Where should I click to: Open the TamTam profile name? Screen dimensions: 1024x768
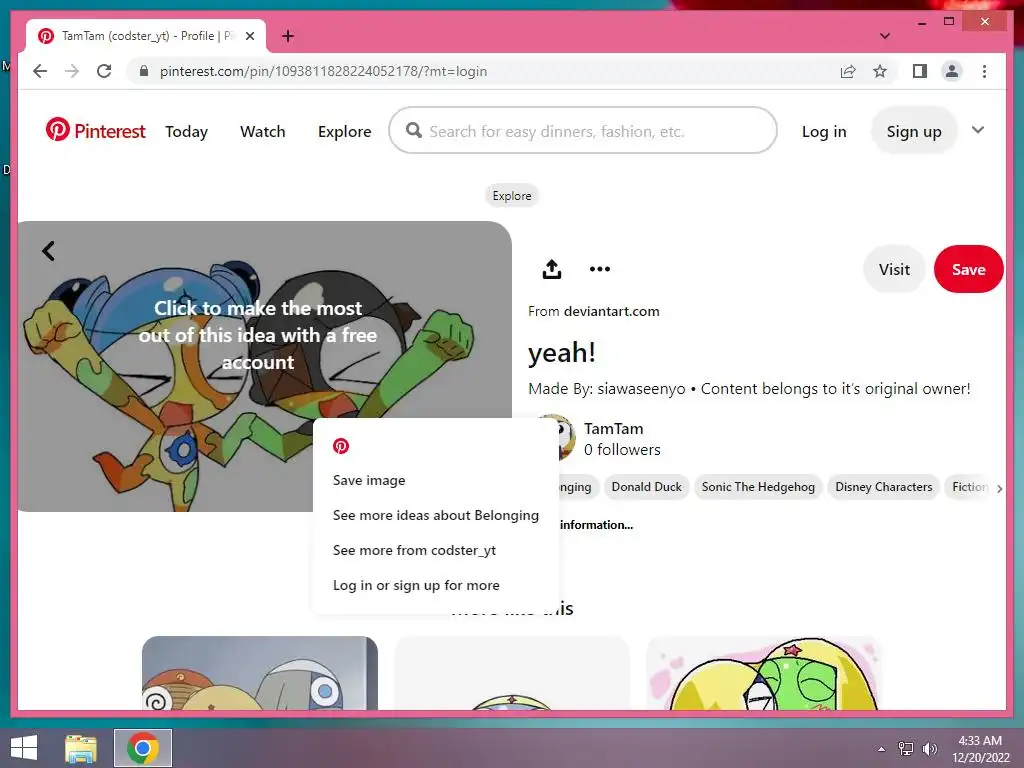click(x=613, y=428)
